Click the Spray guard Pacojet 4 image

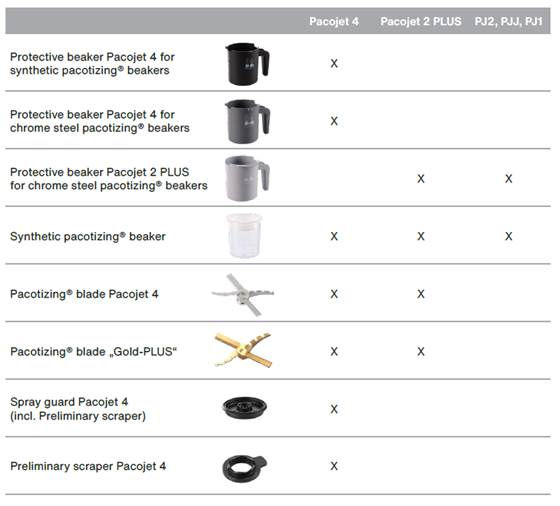tap(245, 408)
